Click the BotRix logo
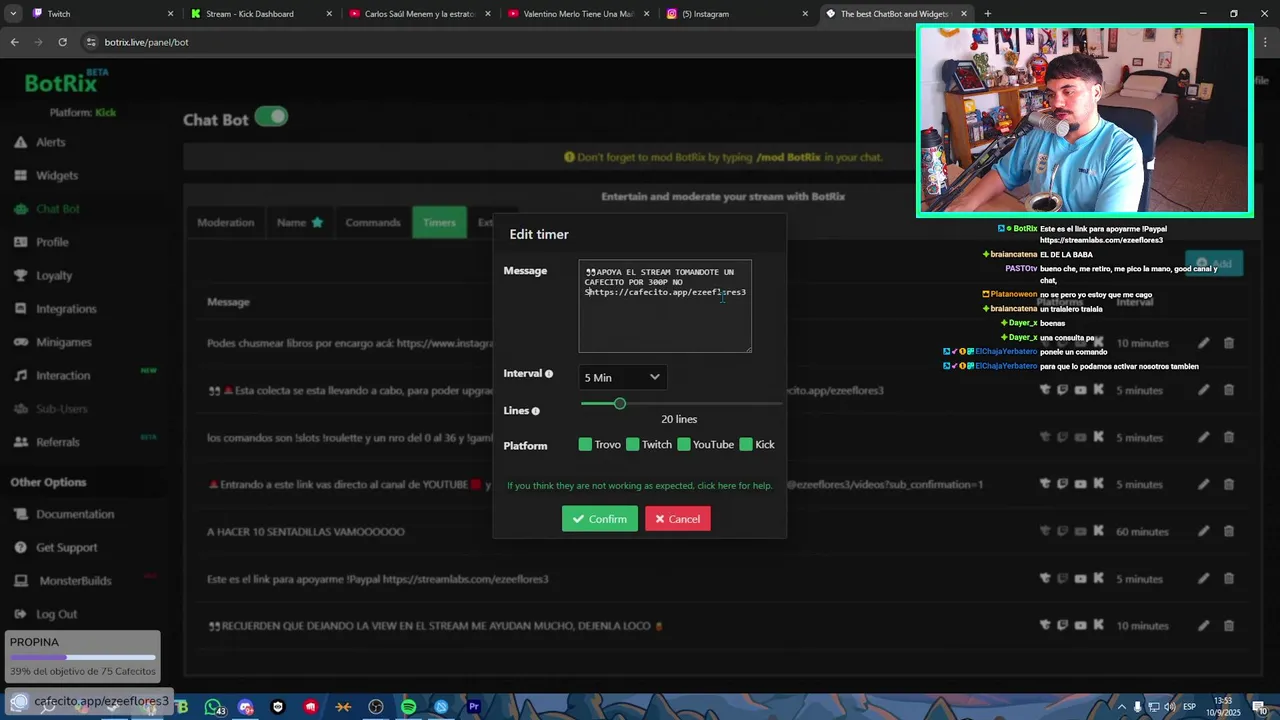The image size is (1280, 720). click(x=64, y=83)
